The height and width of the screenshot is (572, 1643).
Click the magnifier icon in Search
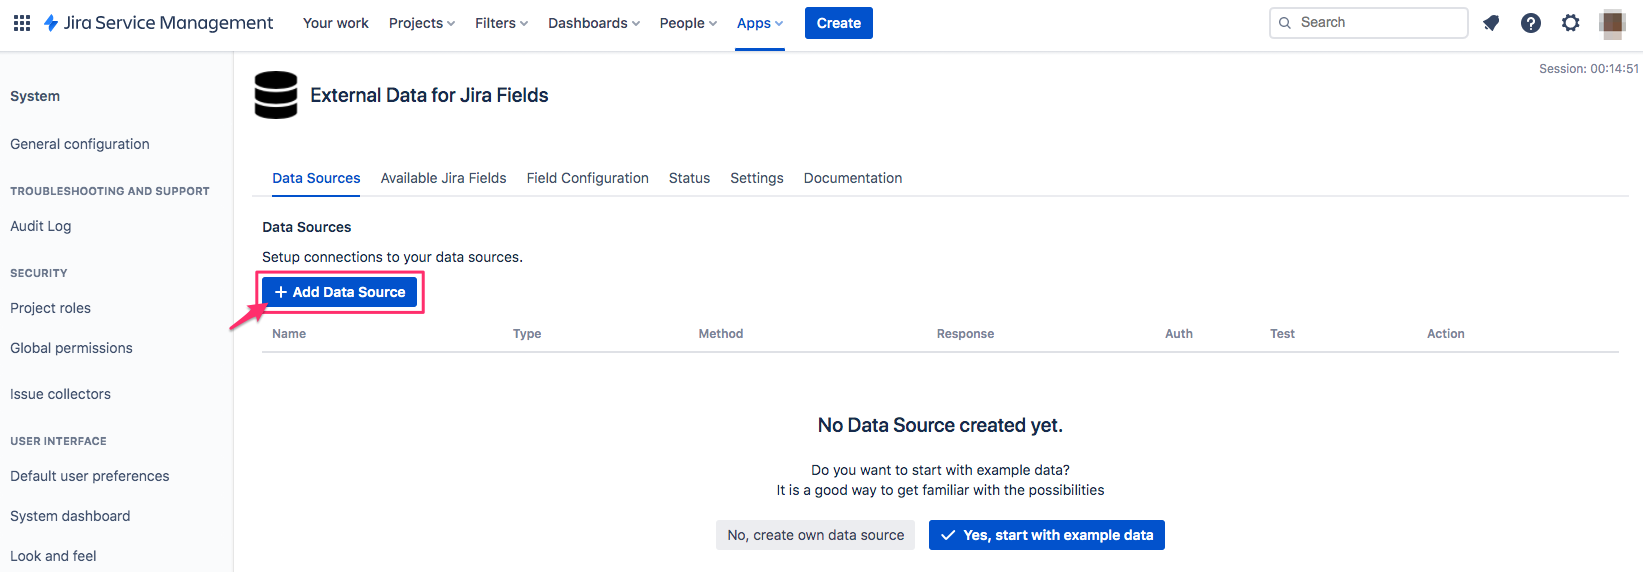[1285, 23]
